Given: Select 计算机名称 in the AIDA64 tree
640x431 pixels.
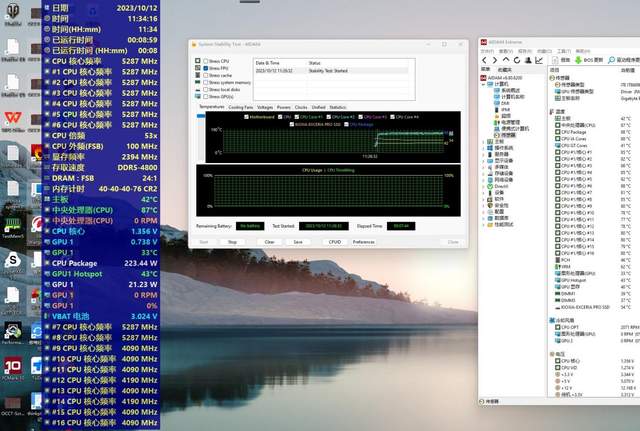Looking at the screenshot, I should pyautogui.click(x=509, y=97).
